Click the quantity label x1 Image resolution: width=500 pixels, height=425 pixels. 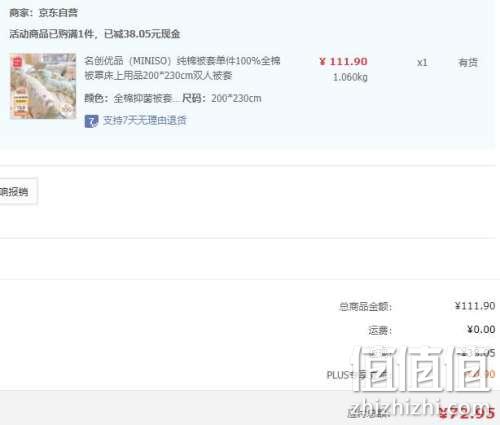pyautogui.click(x=422, y=62)
